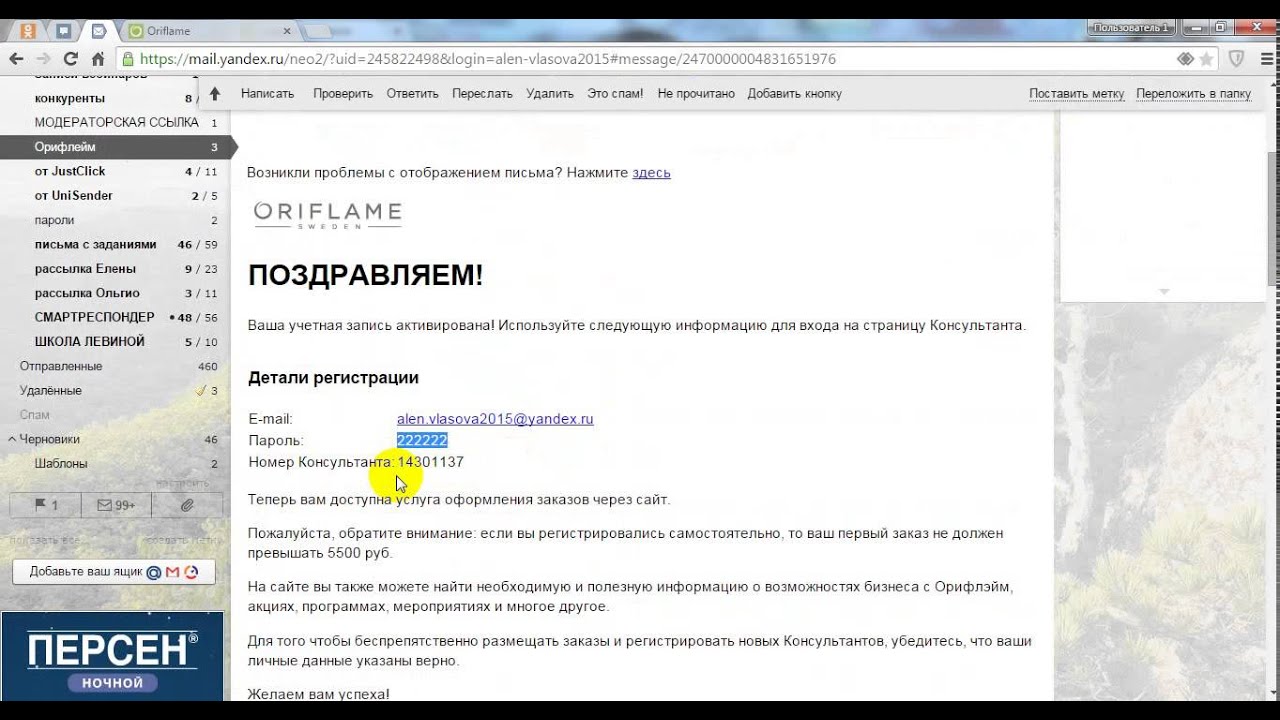Click Проверить to check mail
The image size is (1280, 720).
(343, 93)
